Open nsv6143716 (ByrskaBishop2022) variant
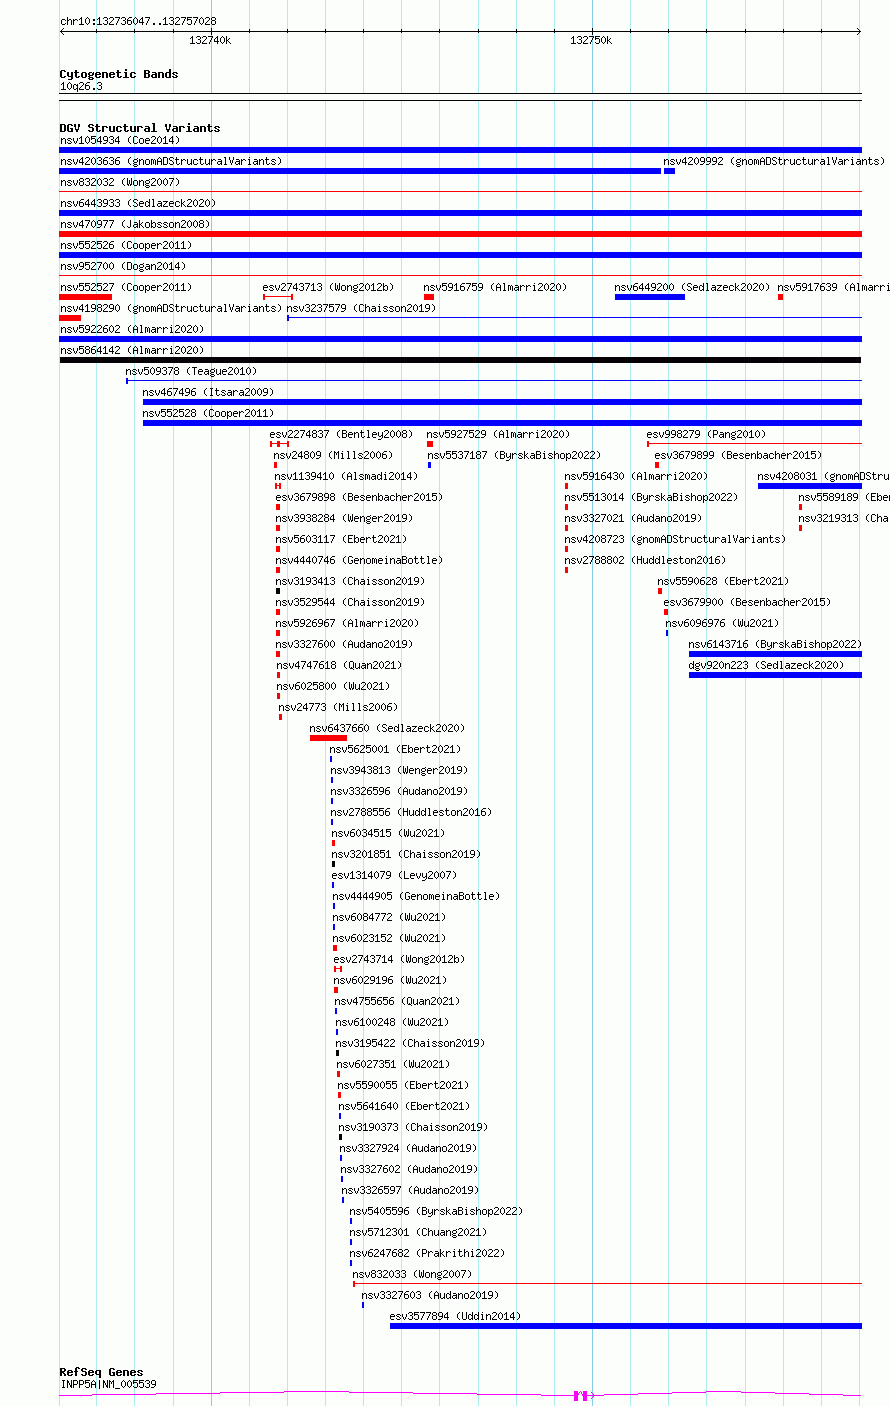The height and width of the screenshot is (1406, 890). [x=776, y=644]
